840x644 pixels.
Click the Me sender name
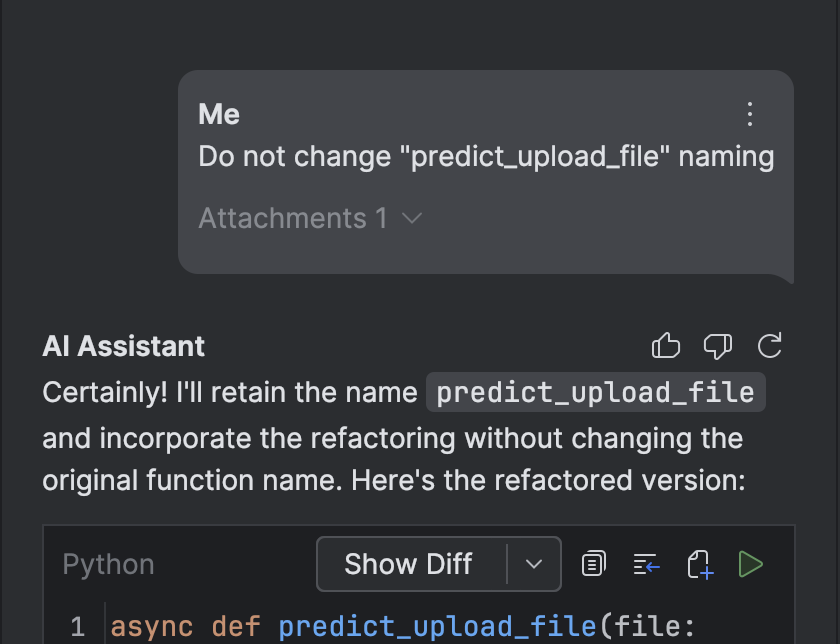tap(219, 114)
